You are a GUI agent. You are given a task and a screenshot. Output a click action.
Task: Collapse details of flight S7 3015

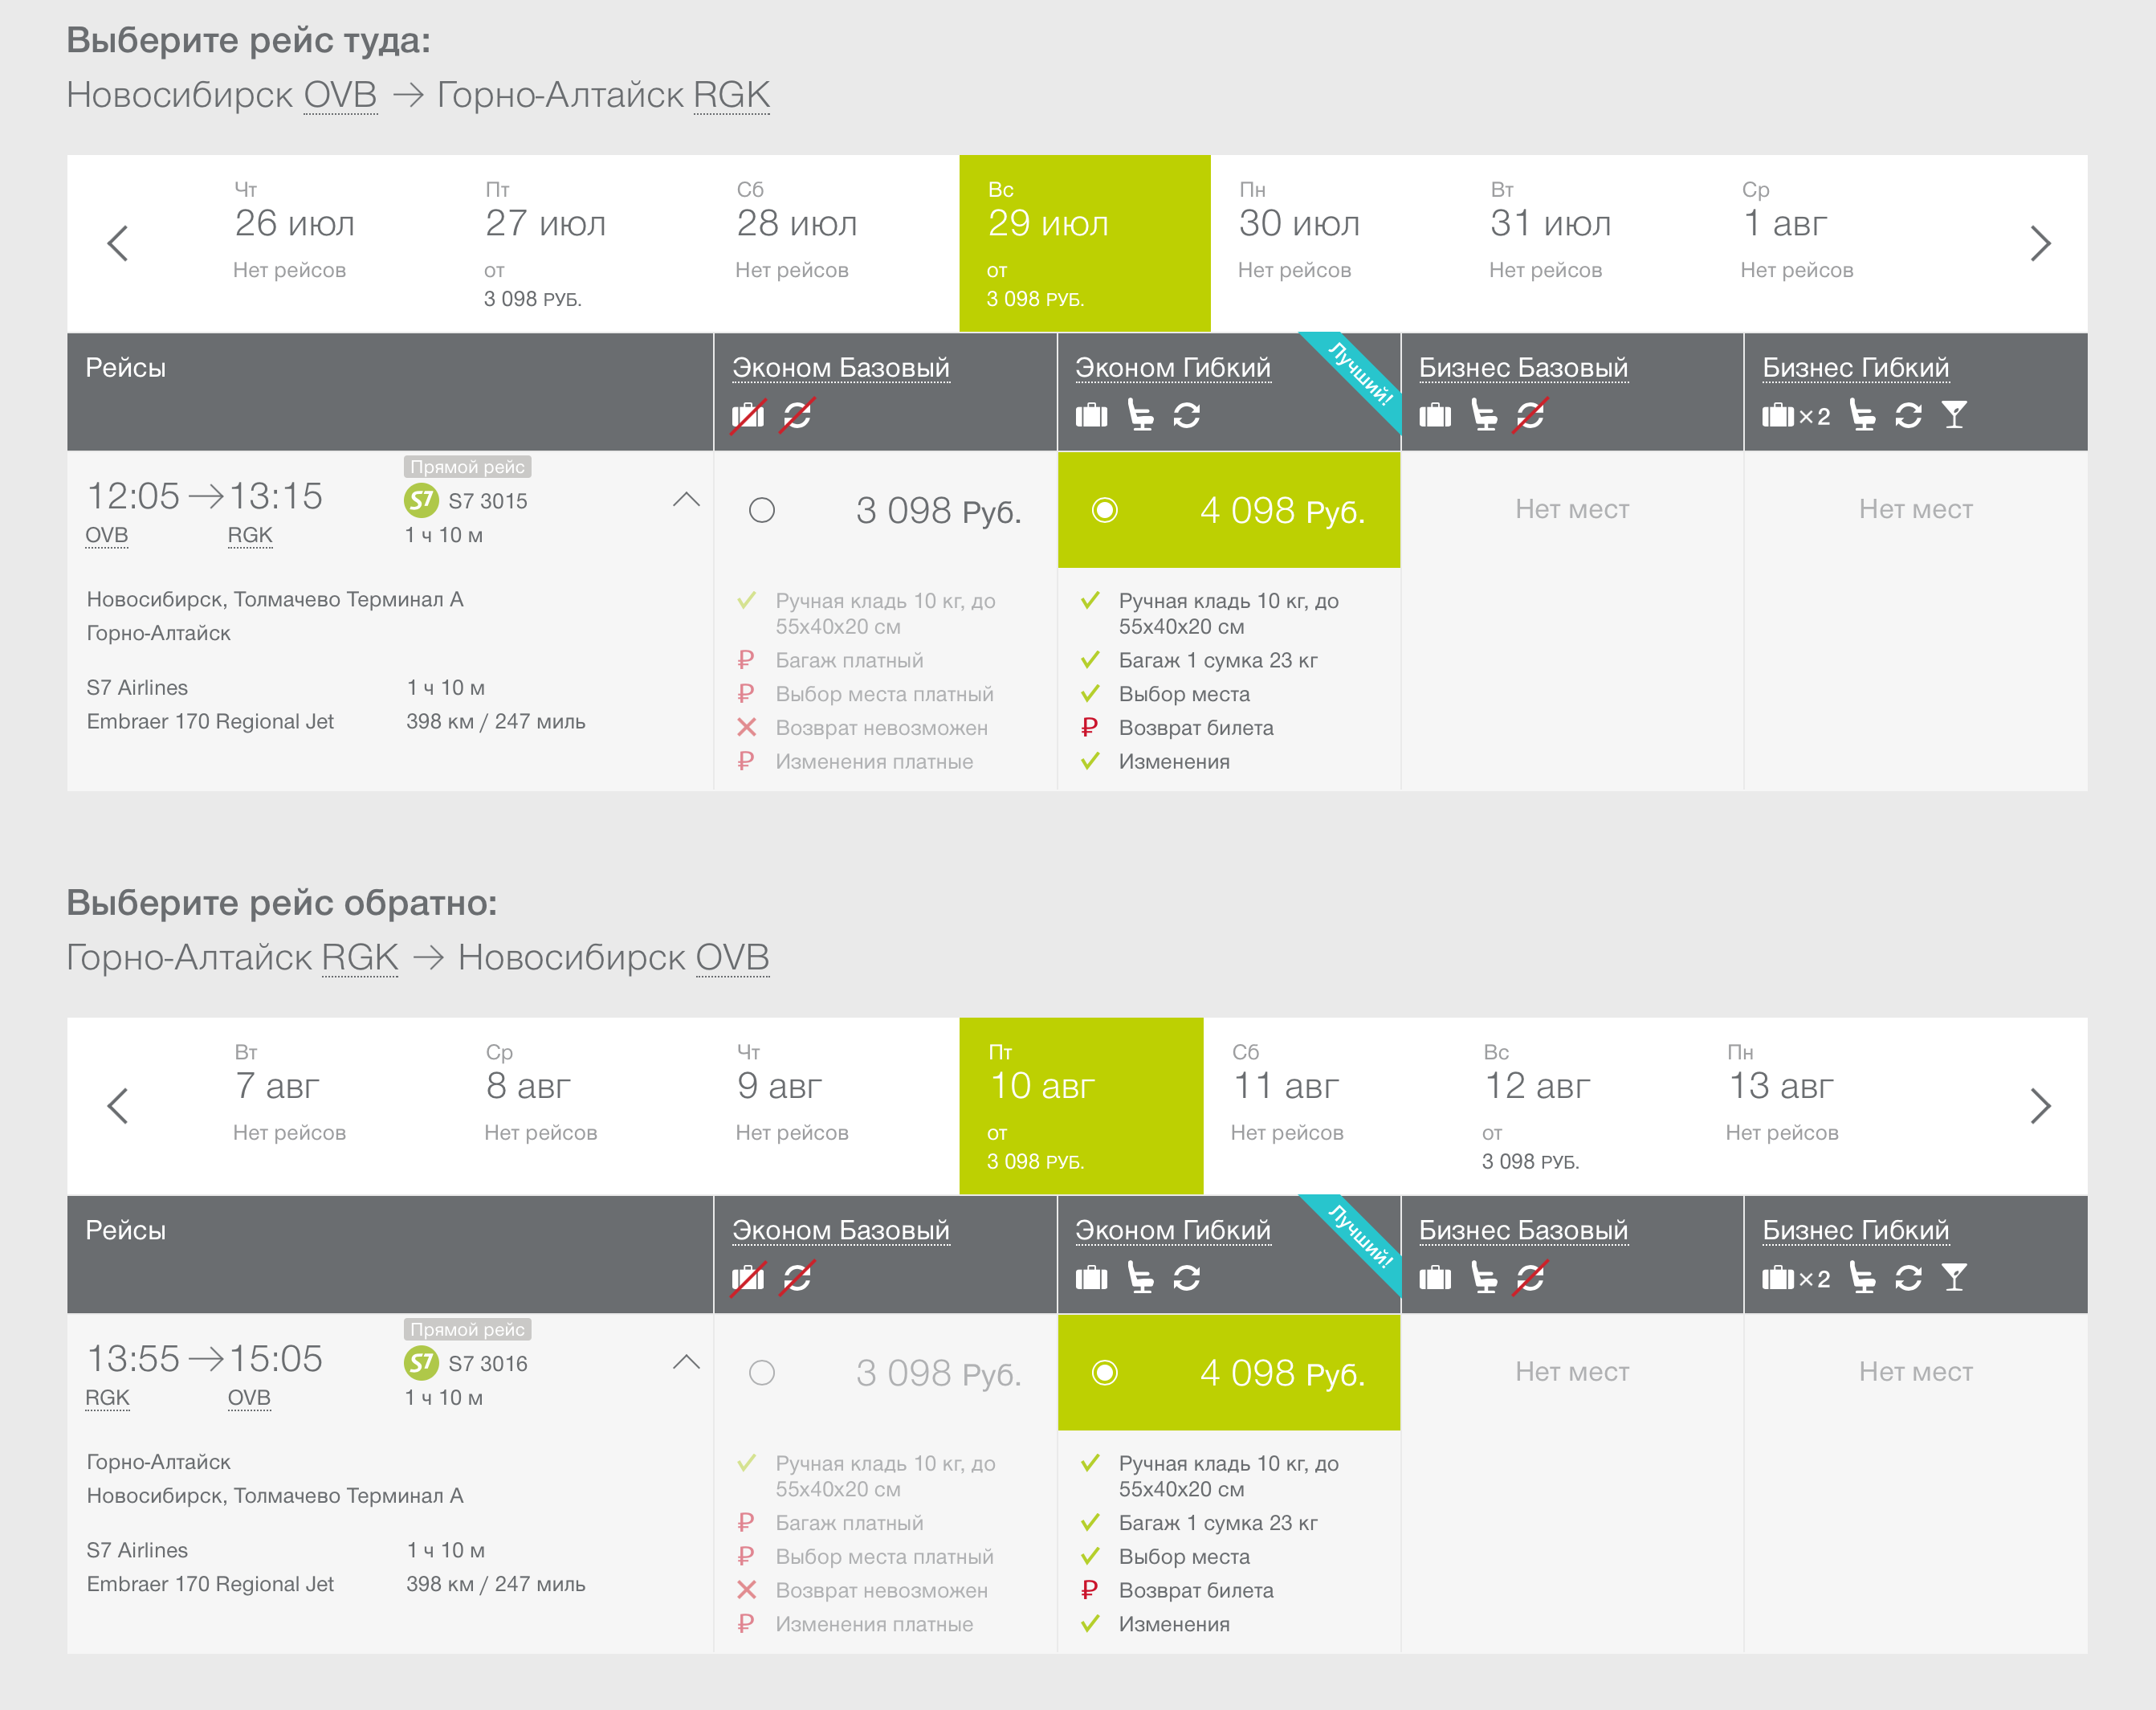coord(686,499)
